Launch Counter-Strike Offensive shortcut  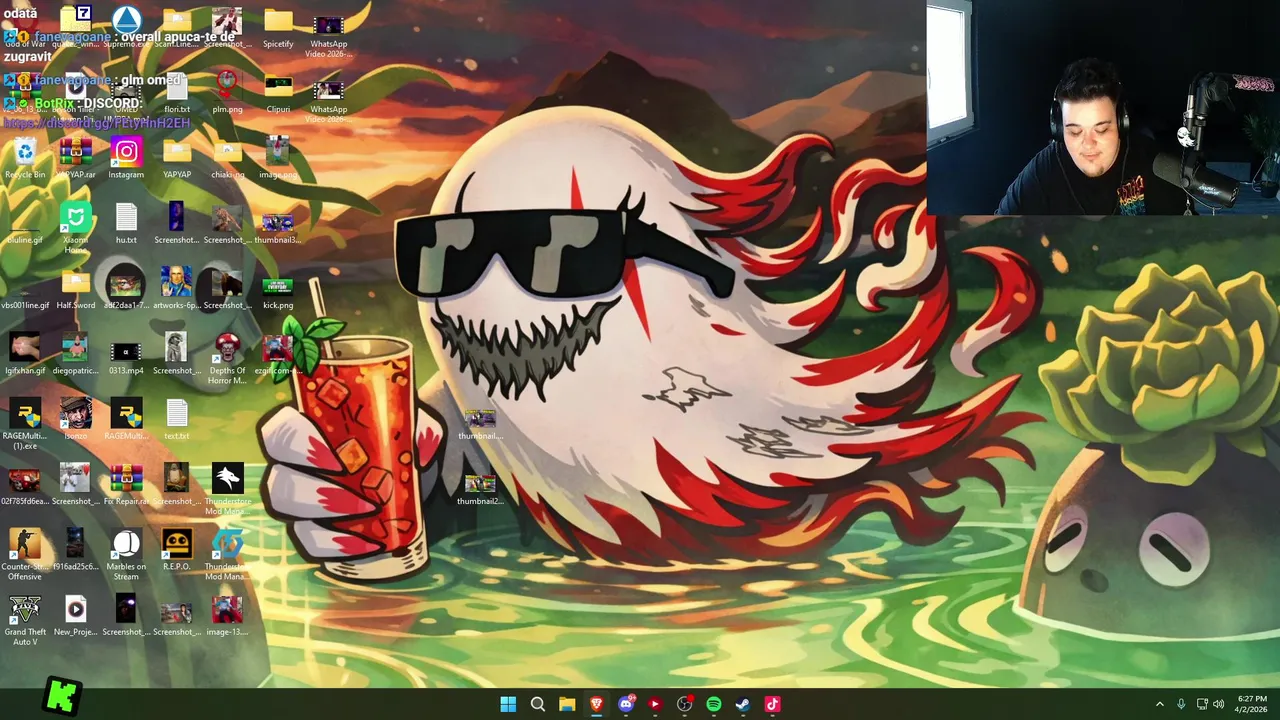25,554
